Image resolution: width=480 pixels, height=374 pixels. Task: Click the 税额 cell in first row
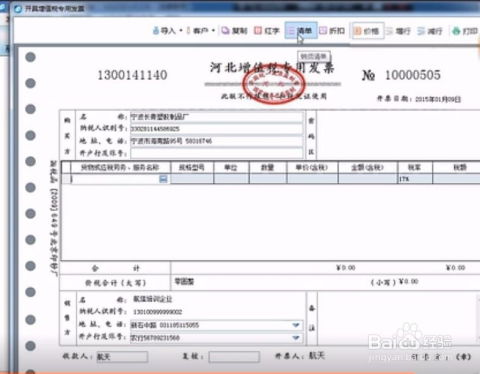[457, 179]
